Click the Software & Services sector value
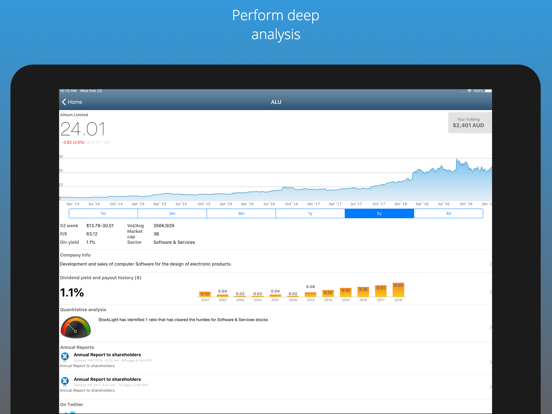This screenshot has height=414, width=552. coord(174,242)
